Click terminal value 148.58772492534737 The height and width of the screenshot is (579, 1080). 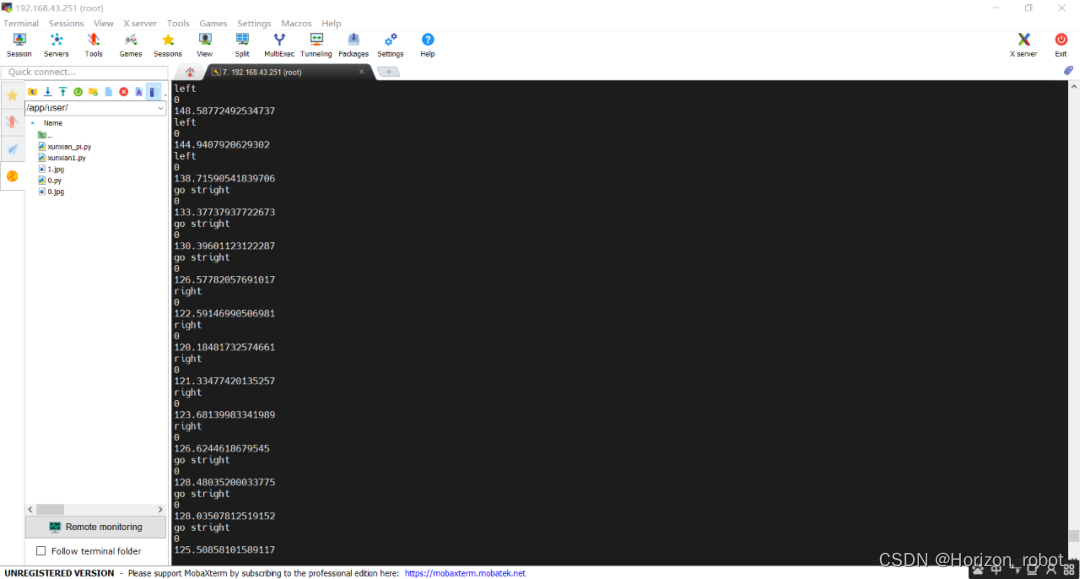coord(225,111)
